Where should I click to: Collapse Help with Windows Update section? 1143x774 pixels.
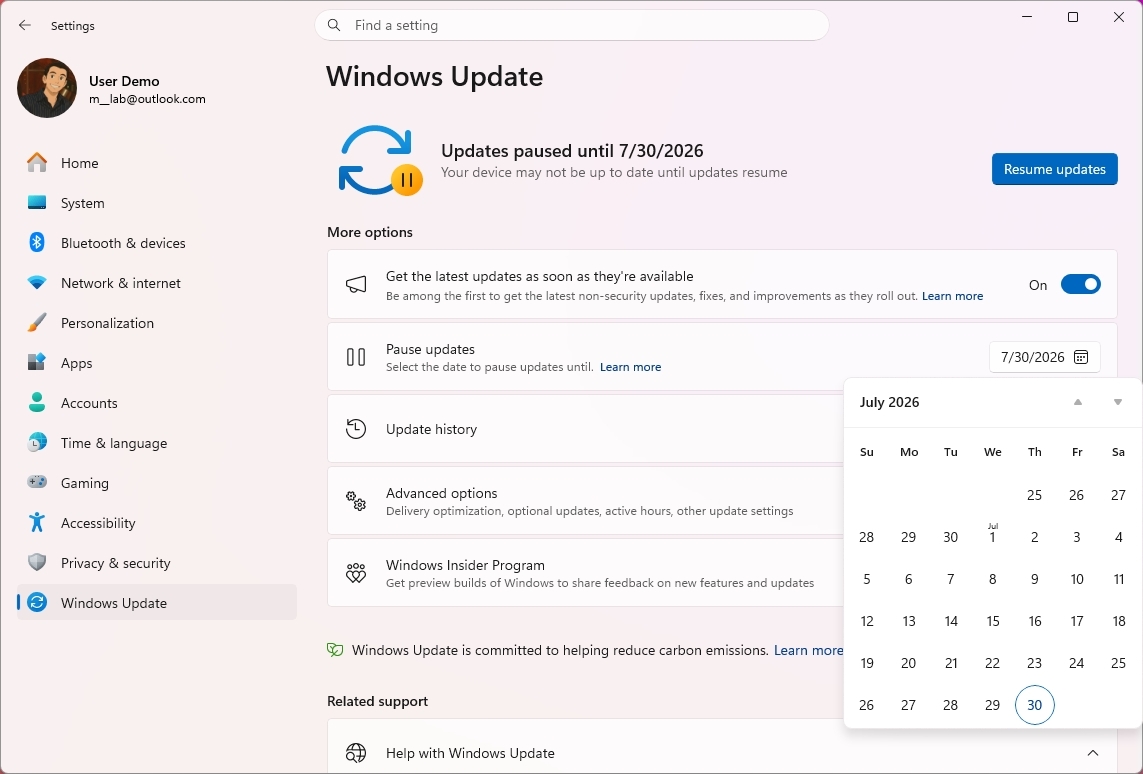pos(1093,753)
